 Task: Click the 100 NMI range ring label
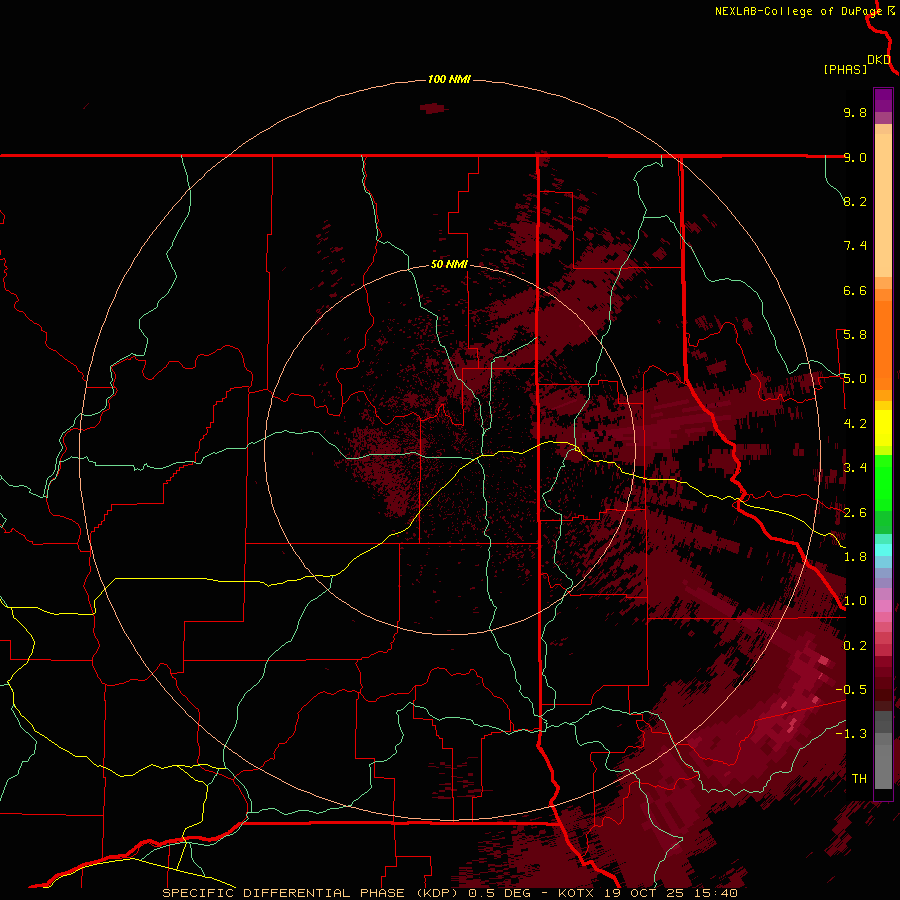(x=449, y=79)
